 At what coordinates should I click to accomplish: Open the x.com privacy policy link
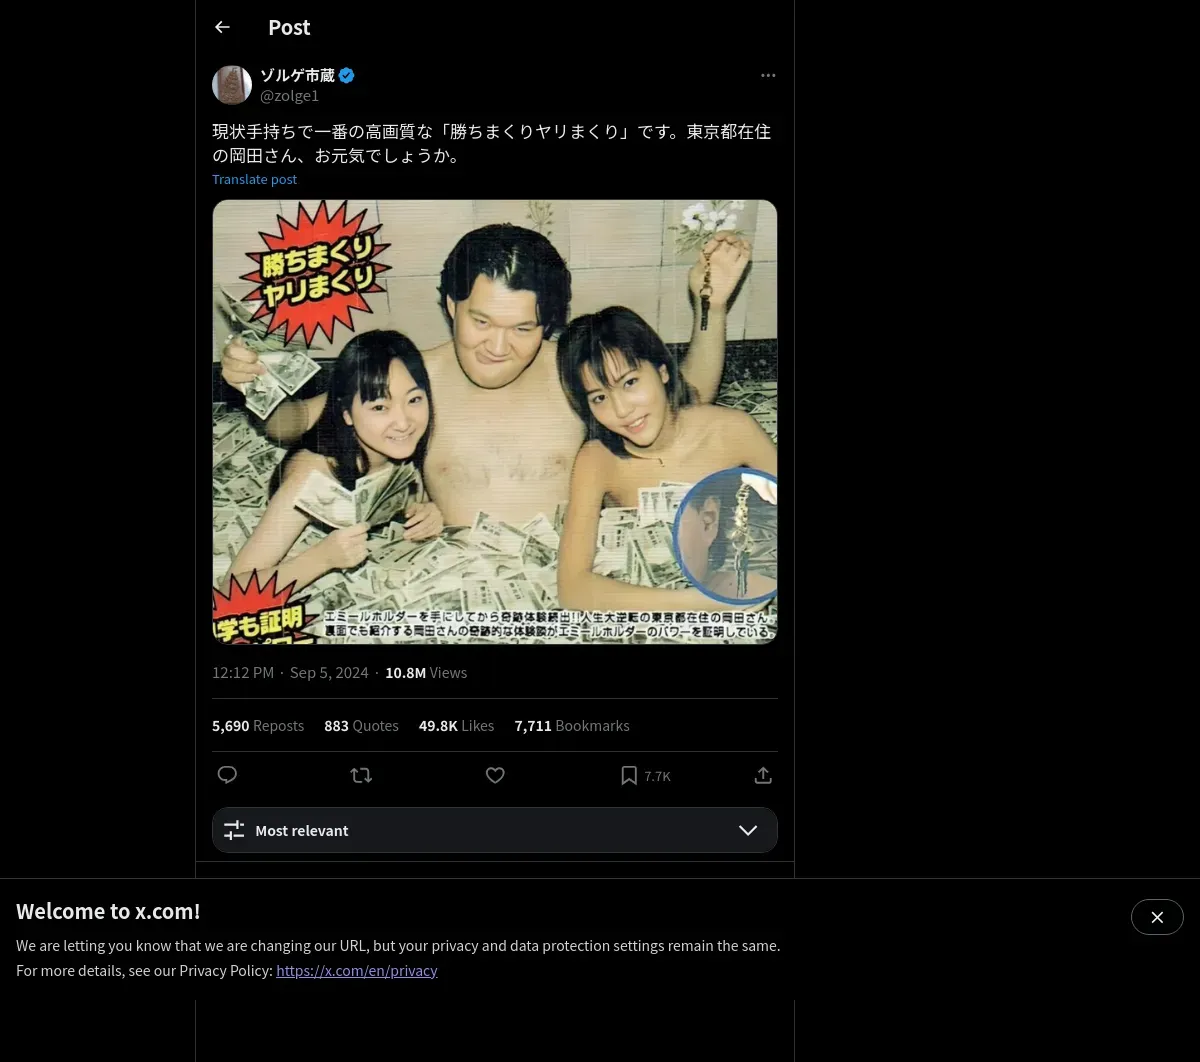(x=357, y=970)
